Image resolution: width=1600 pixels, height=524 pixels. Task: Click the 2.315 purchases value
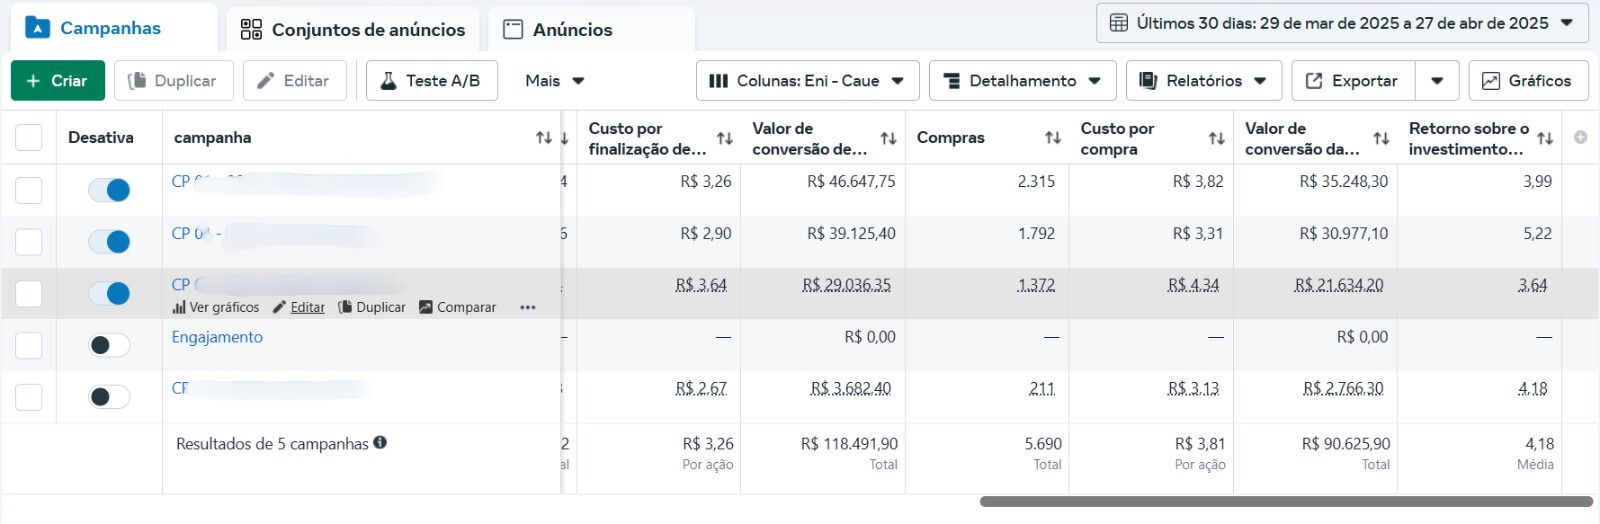[x=1036, y=181]
